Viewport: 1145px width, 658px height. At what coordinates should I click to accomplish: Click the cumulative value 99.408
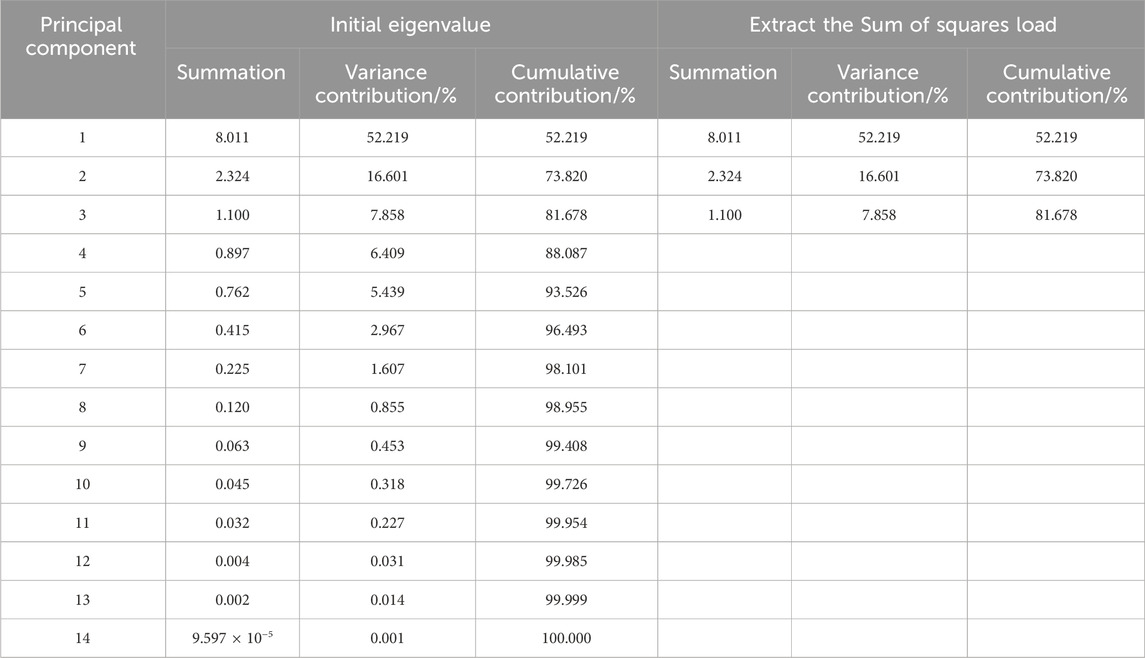pos(566,446)
